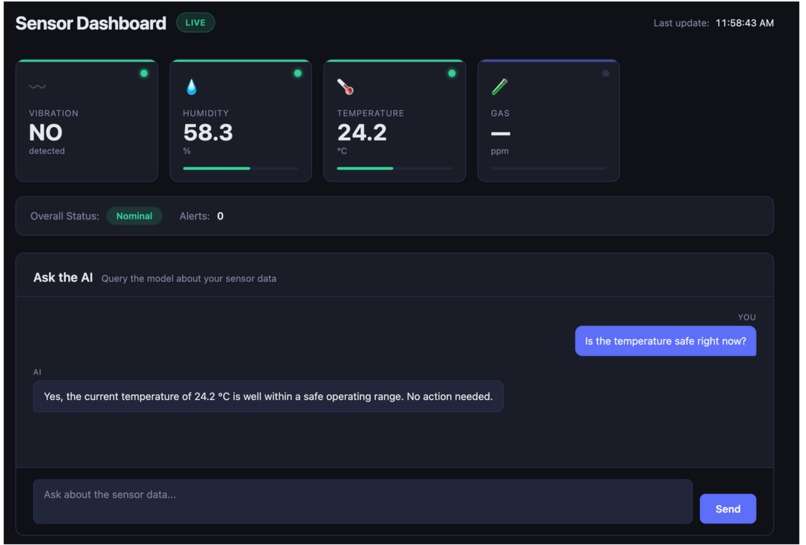Click the inactive status dot on Gas card
The height and width of the screenshot is (545, 806).
(x=606, y=74)
